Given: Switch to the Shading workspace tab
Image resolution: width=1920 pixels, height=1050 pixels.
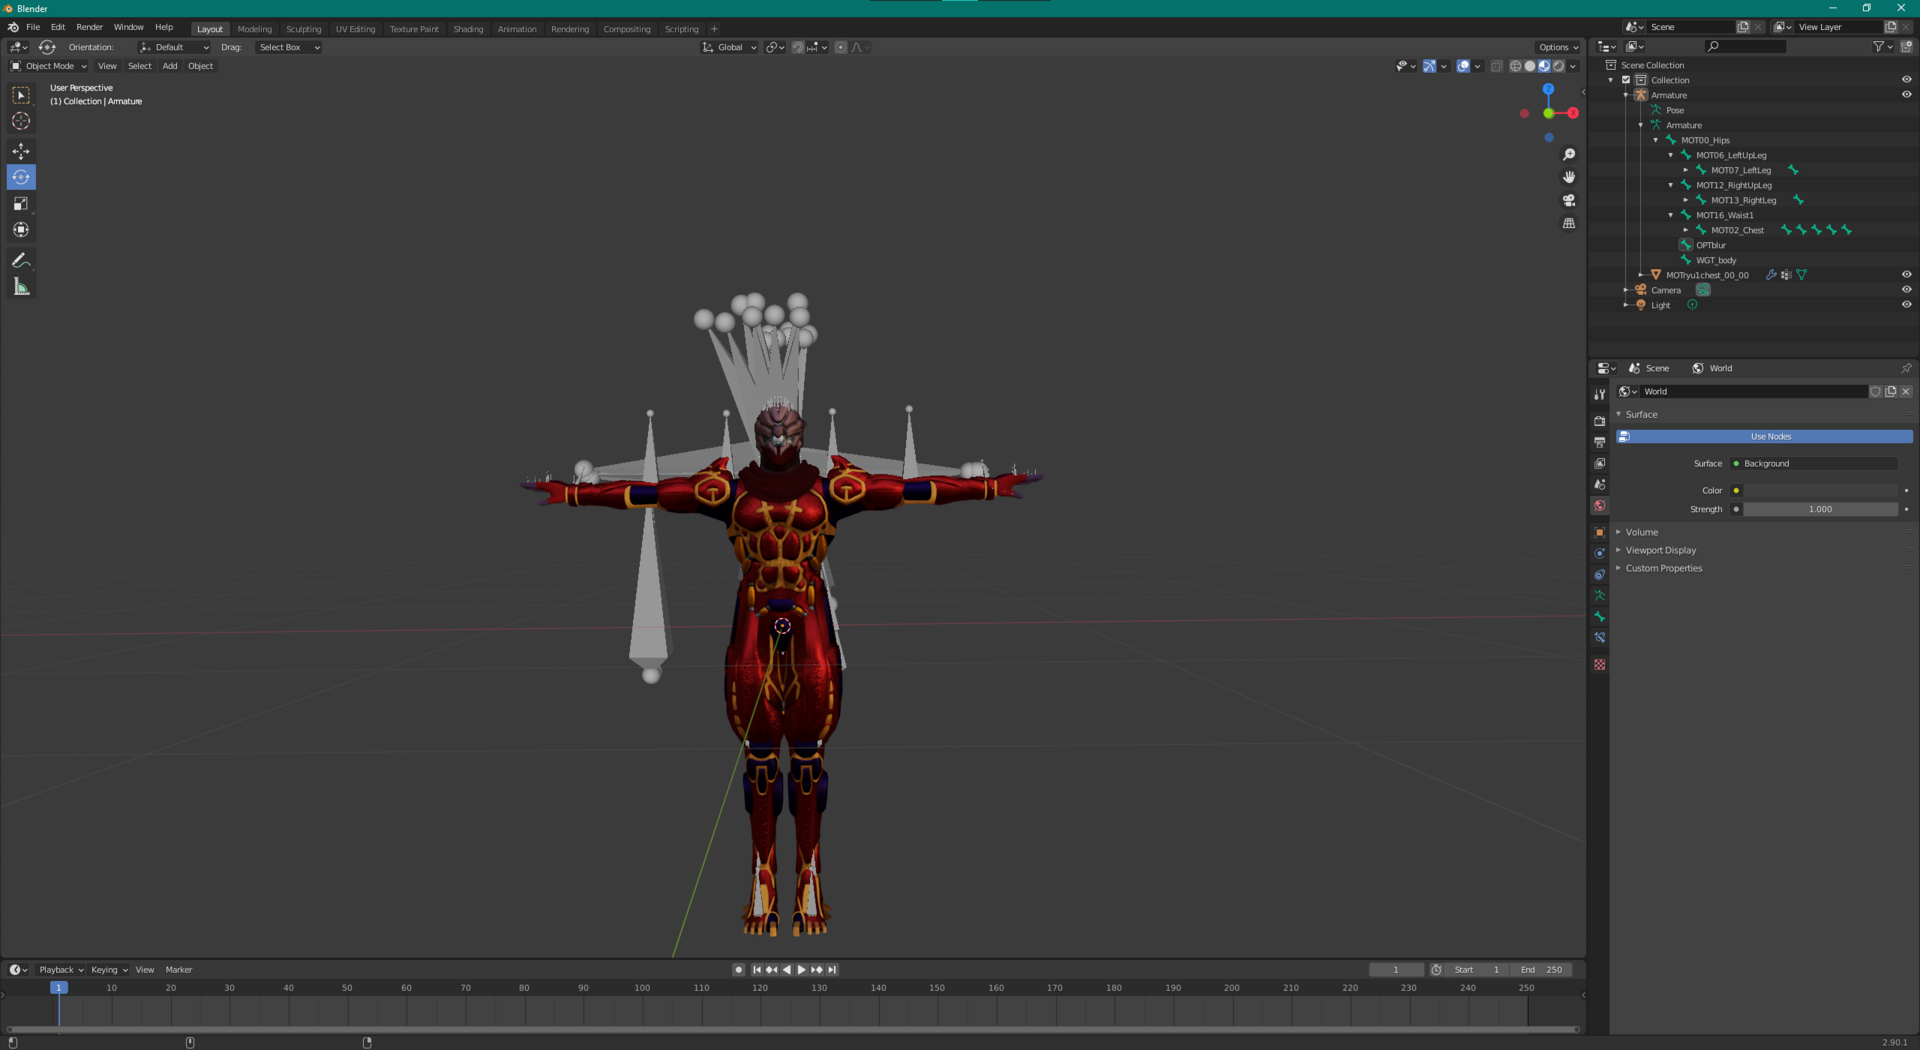Looking at the screenshot, I should coord(468,29).
